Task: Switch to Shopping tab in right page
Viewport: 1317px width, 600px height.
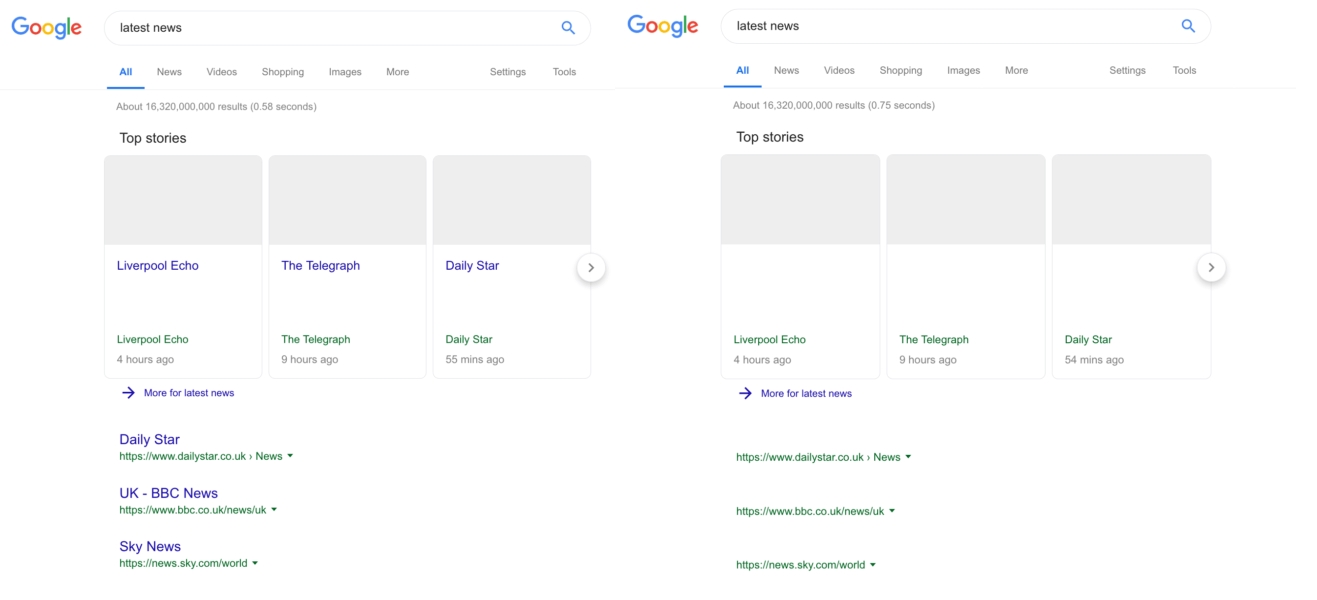Action: pos(901,70)
